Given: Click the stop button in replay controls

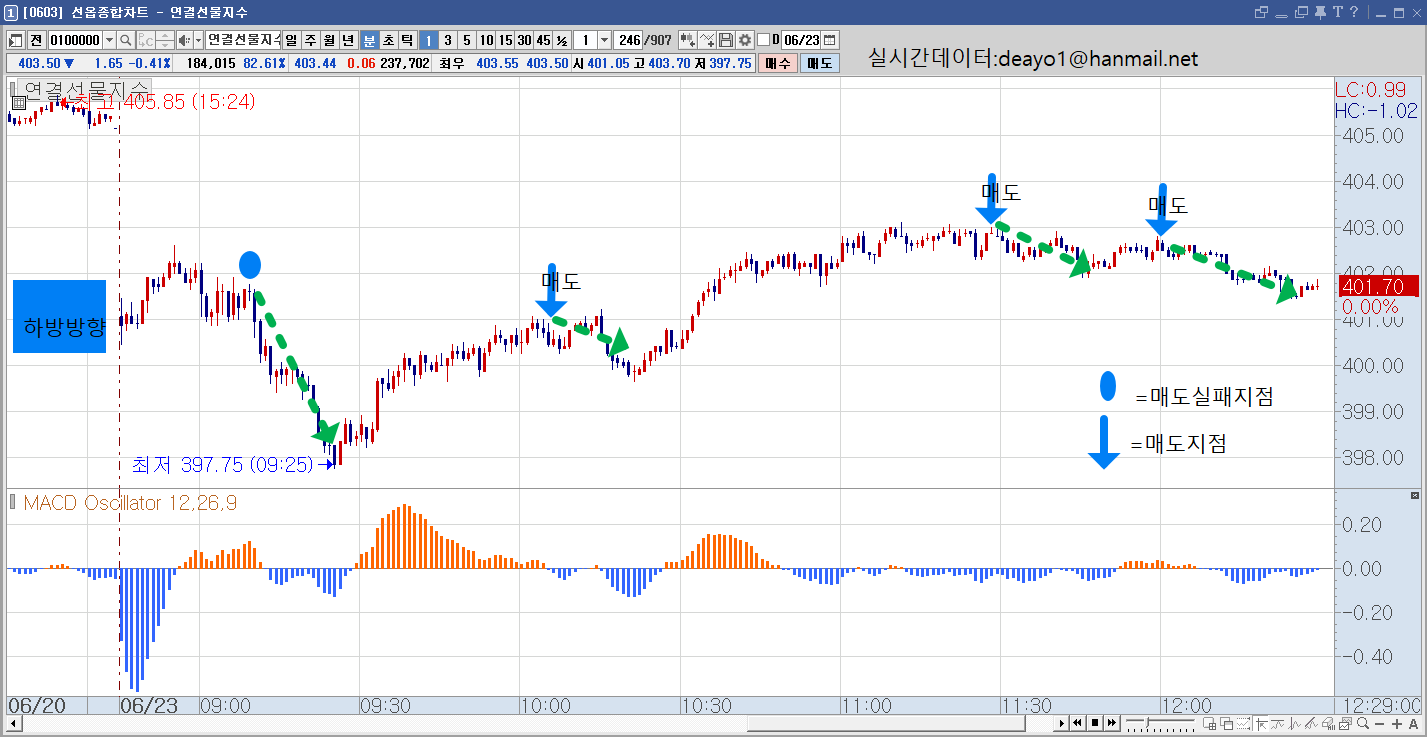Looking at the screenshot, I should (1095, 723).
